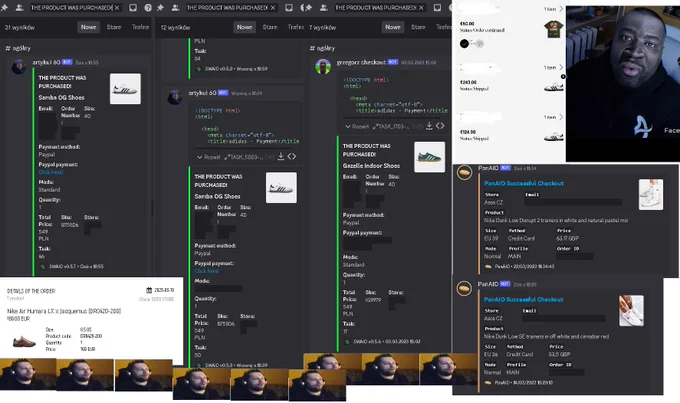Open the member list icon in the 7 wyników panel

[324, 7]
